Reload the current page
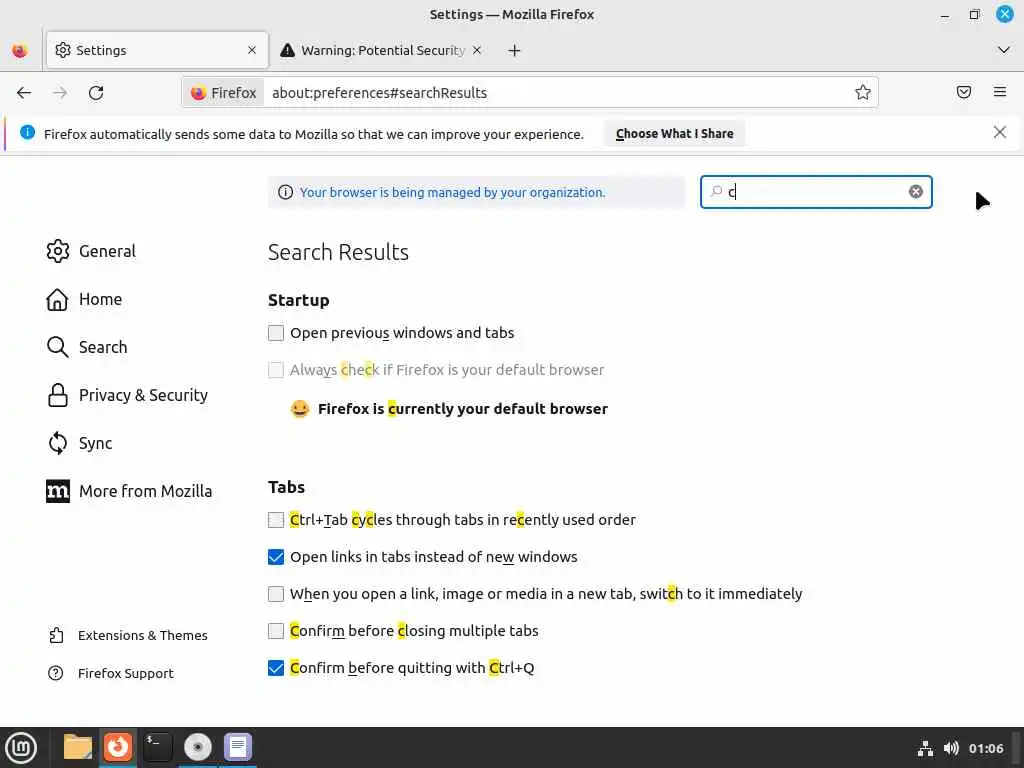The width and height of the screenshot is (1024, 768). [96, 93]
